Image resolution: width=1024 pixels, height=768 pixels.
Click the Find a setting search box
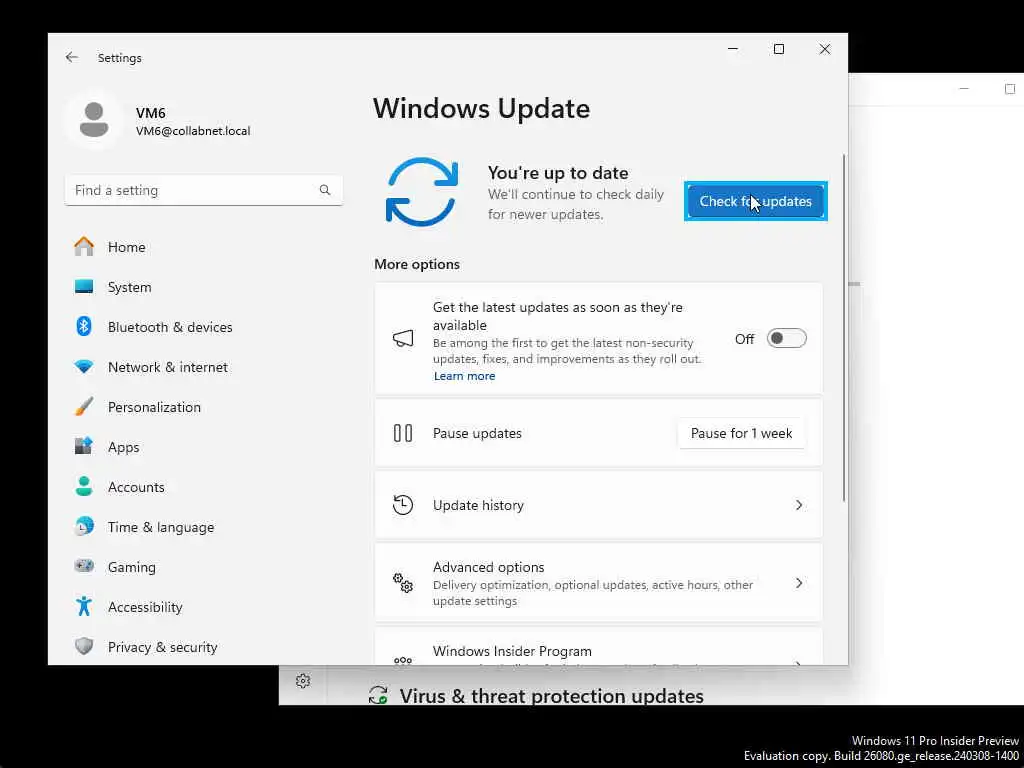click(x=204, y=190)
